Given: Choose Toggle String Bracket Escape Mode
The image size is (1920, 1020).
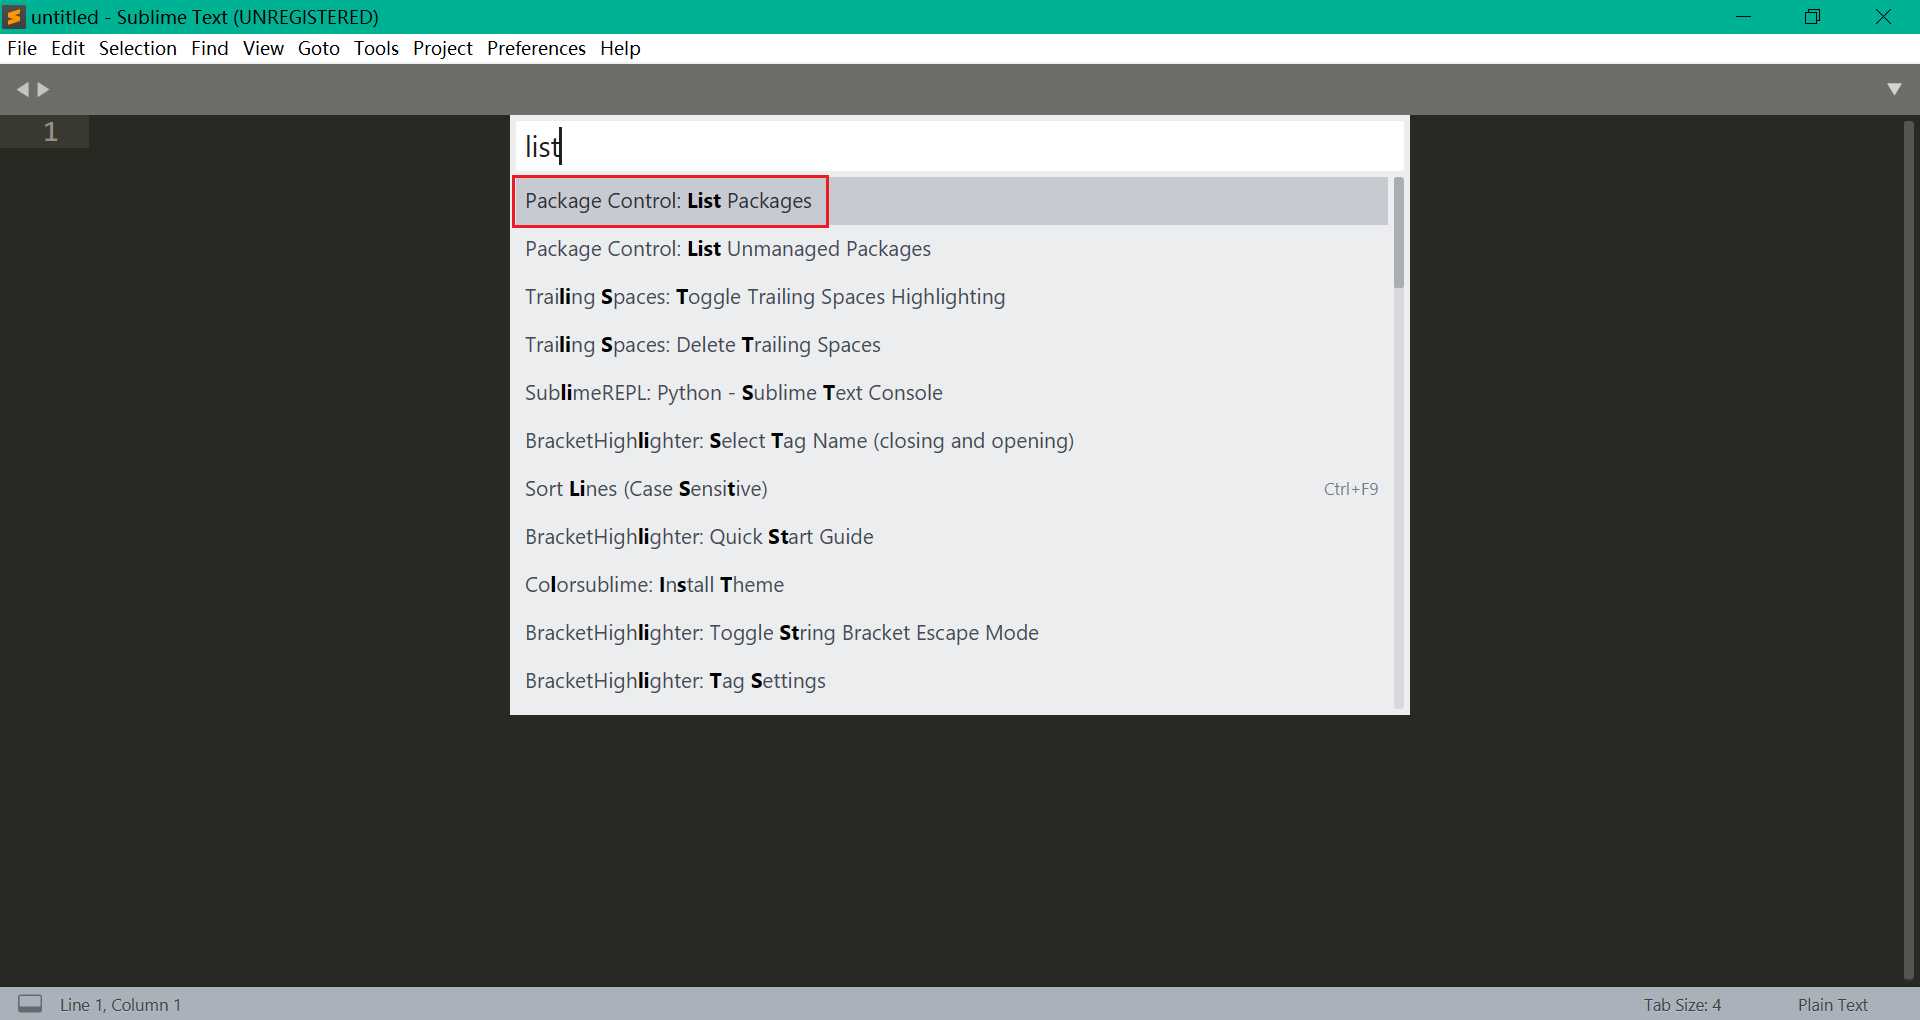Looking at the screenshot, I should click(951, 633).
